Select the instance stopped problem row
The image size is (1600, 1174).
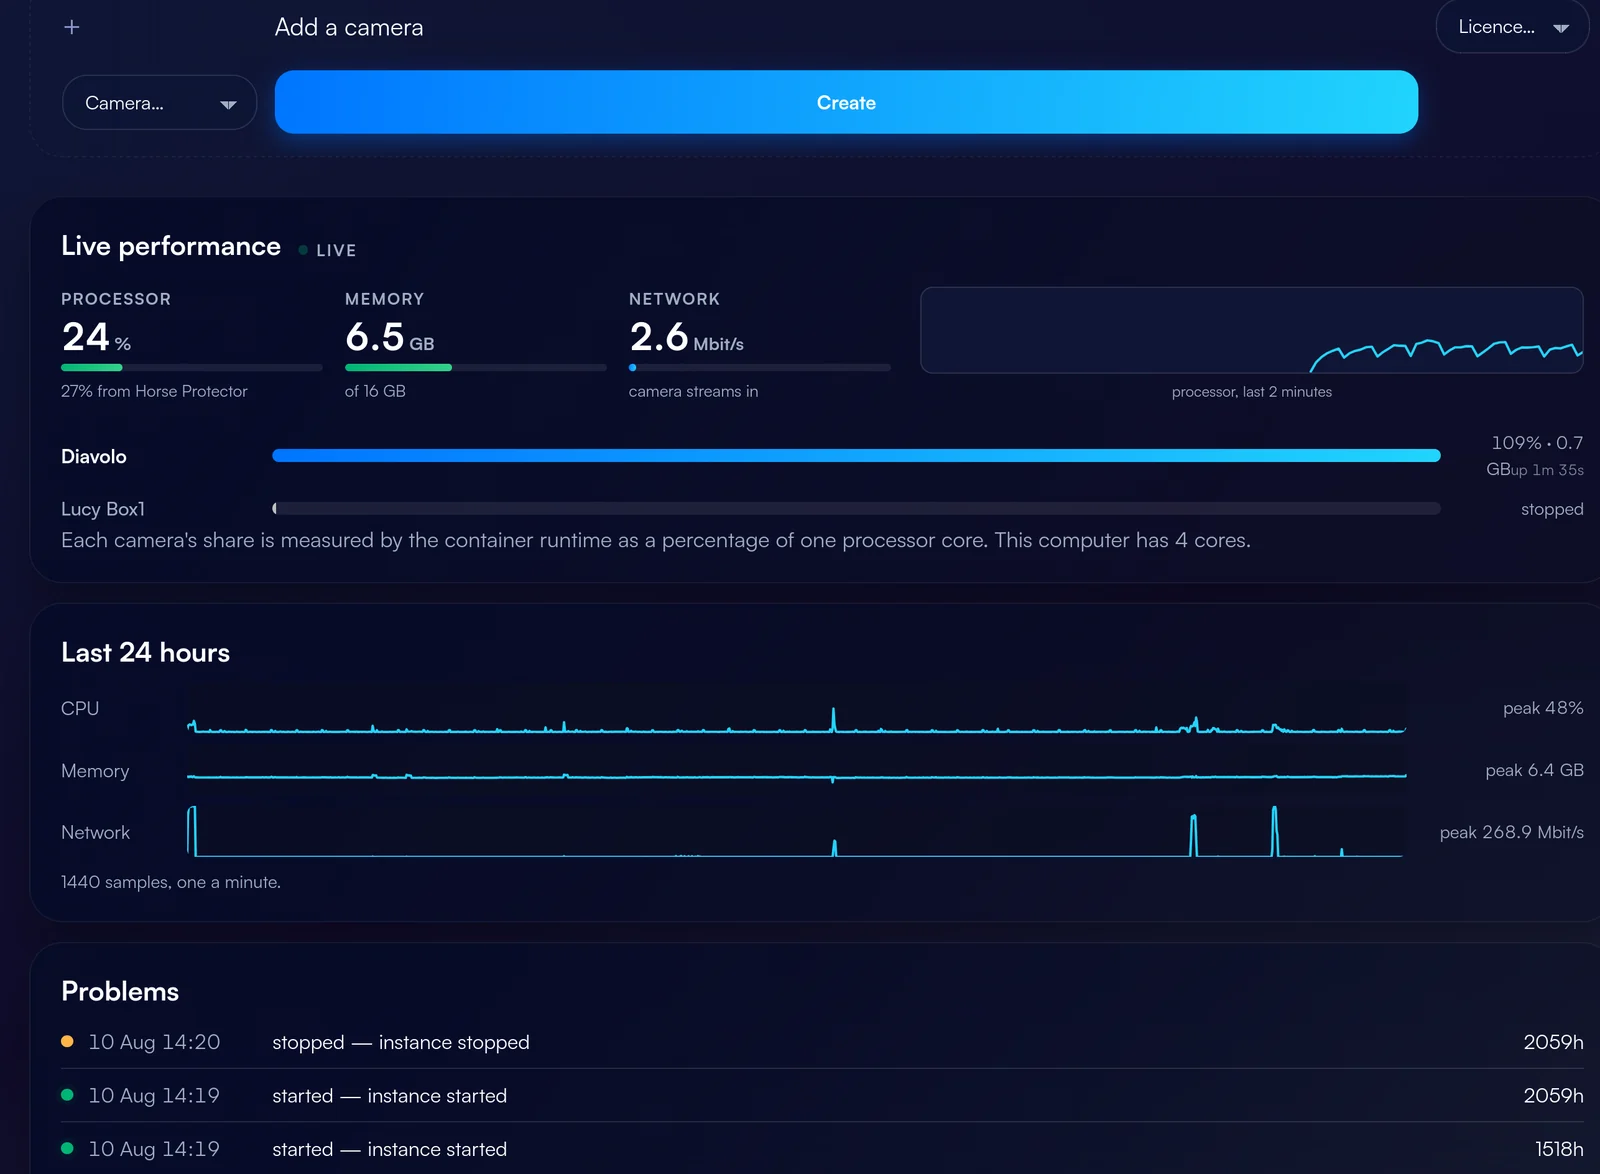tap(822, 1042)
